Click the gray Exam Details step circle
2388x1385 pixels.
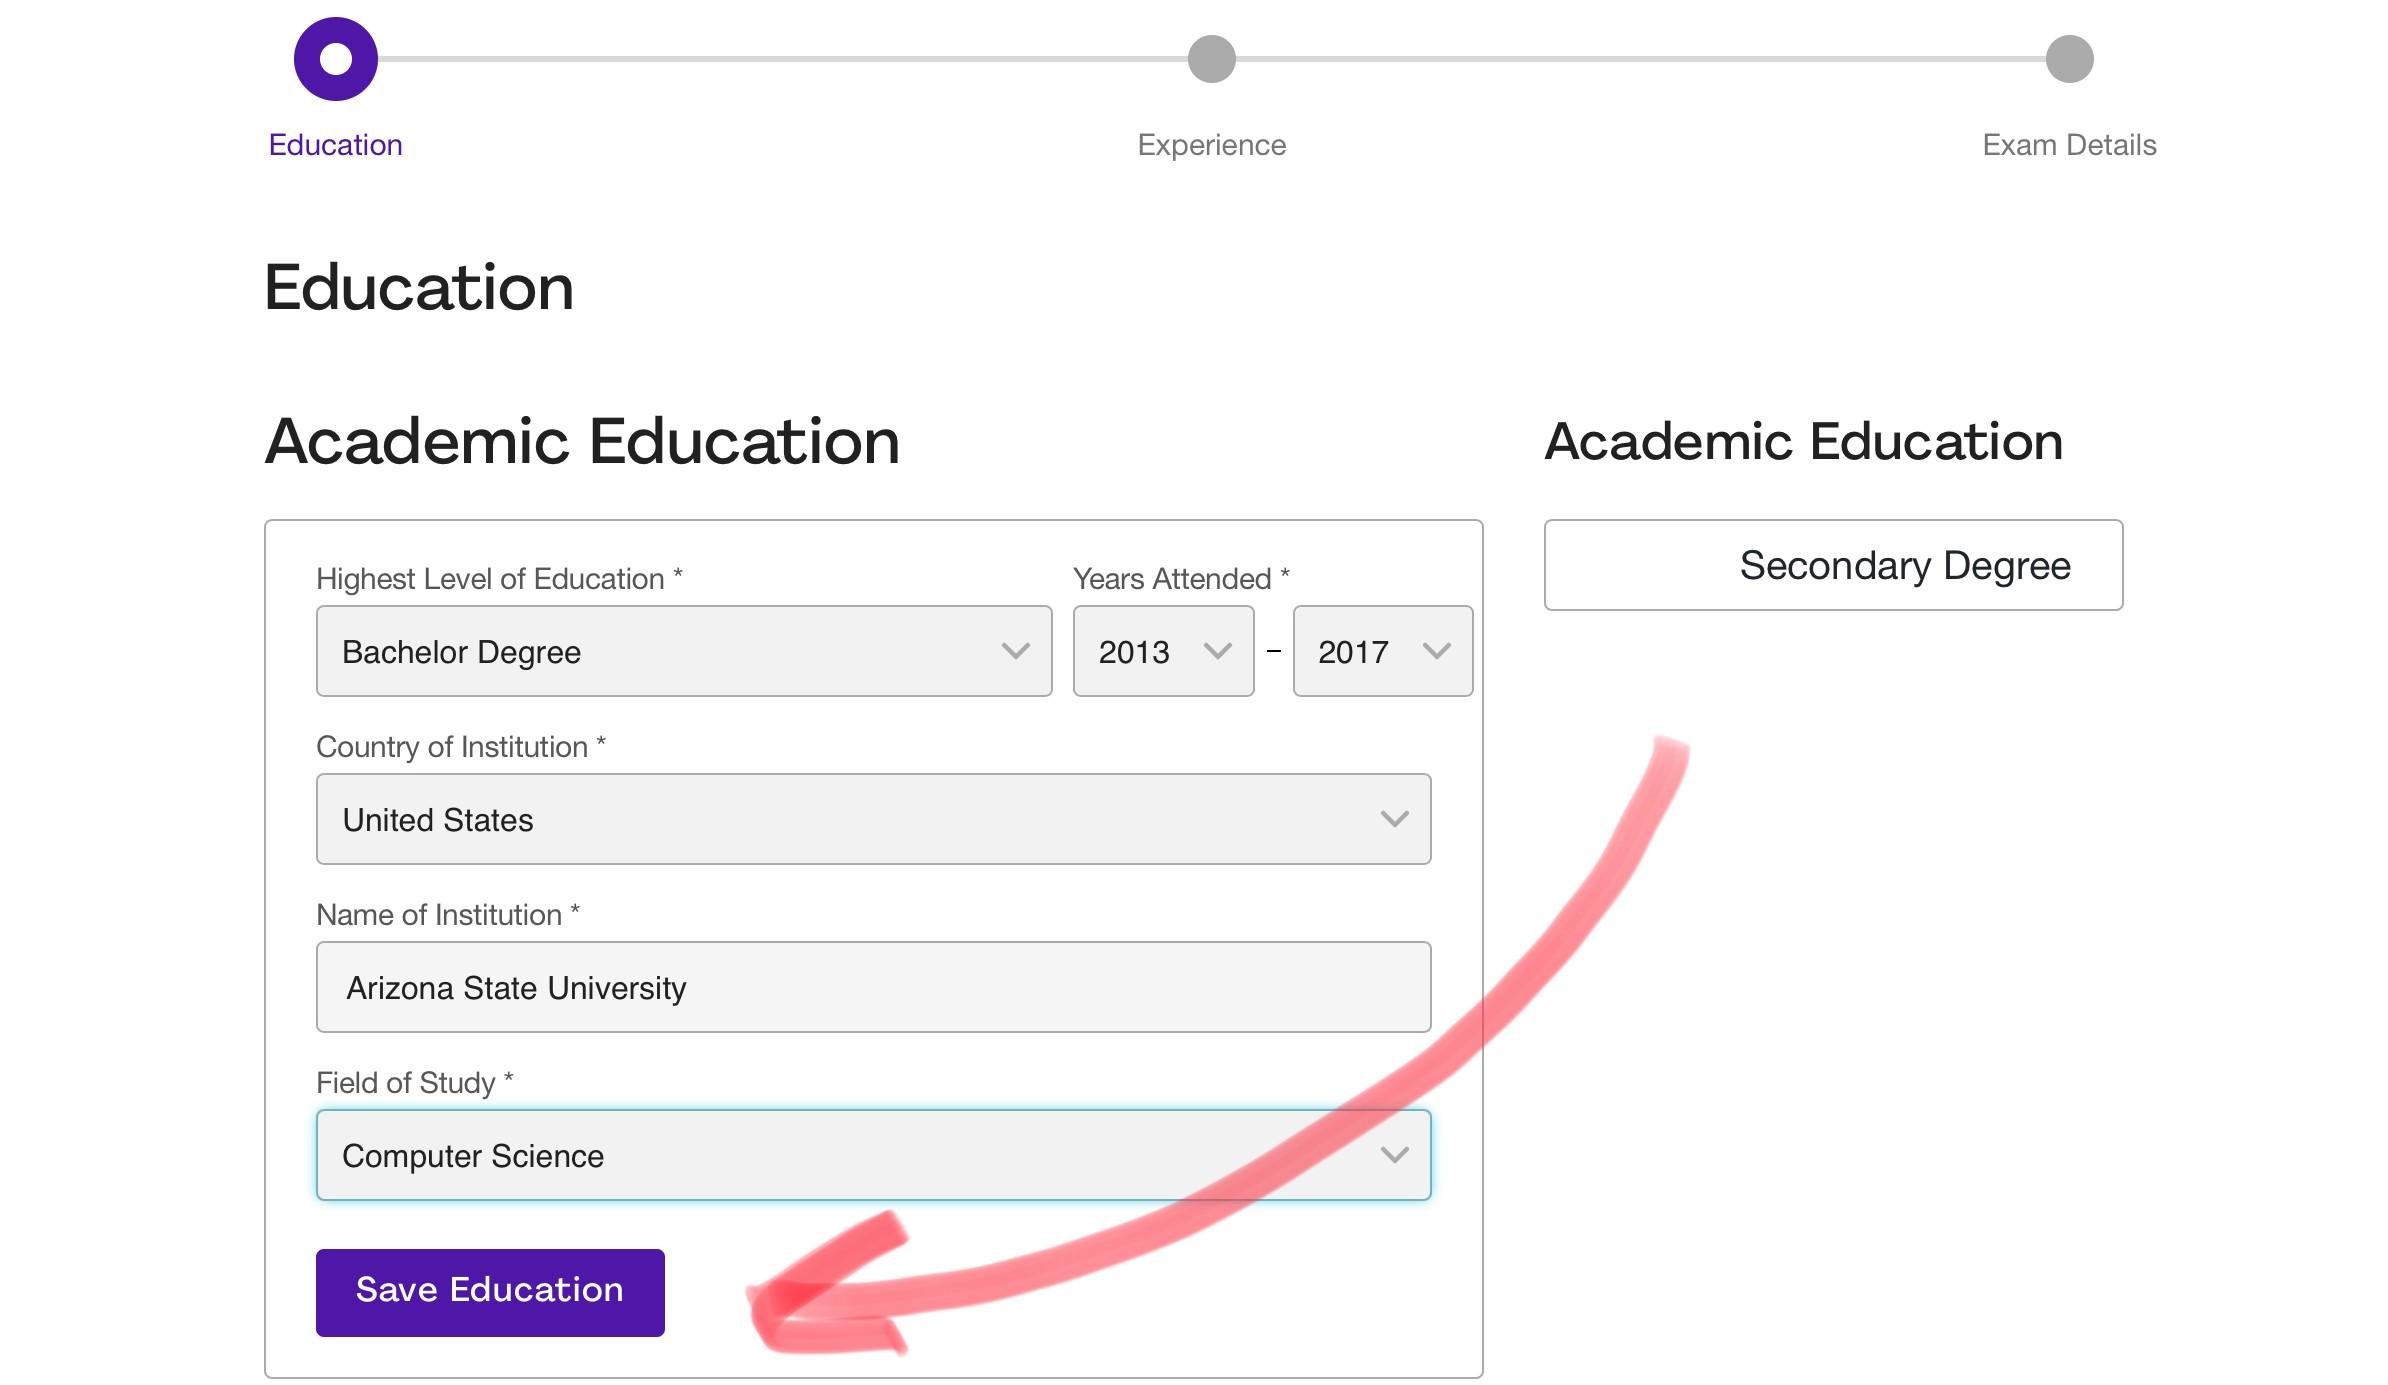click(x=2069, y=59)
